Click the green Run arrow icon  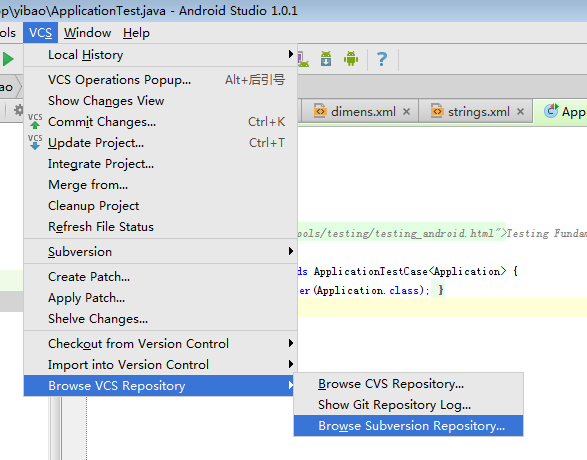click(x=7, y=59)
